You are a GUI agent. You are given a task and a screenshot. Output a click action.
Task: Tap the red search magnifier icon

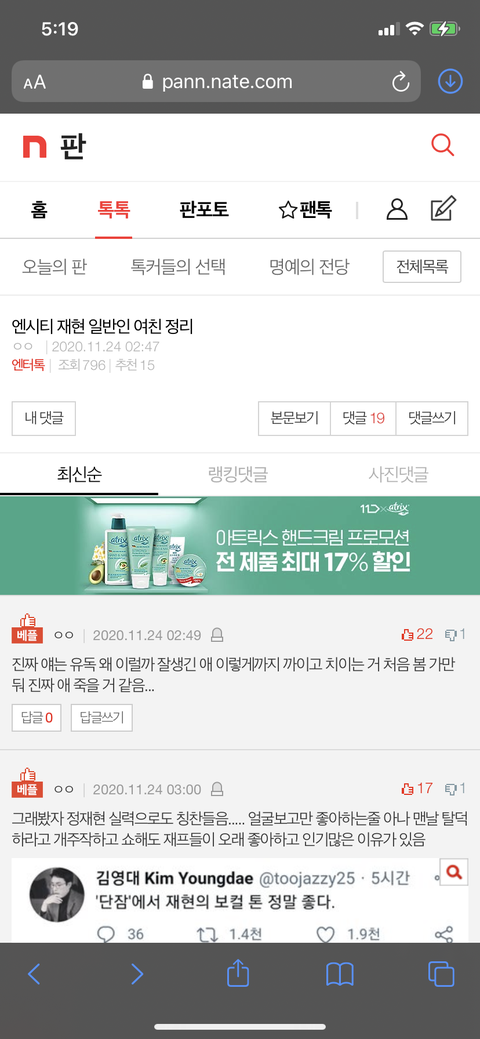click(442, 144)
